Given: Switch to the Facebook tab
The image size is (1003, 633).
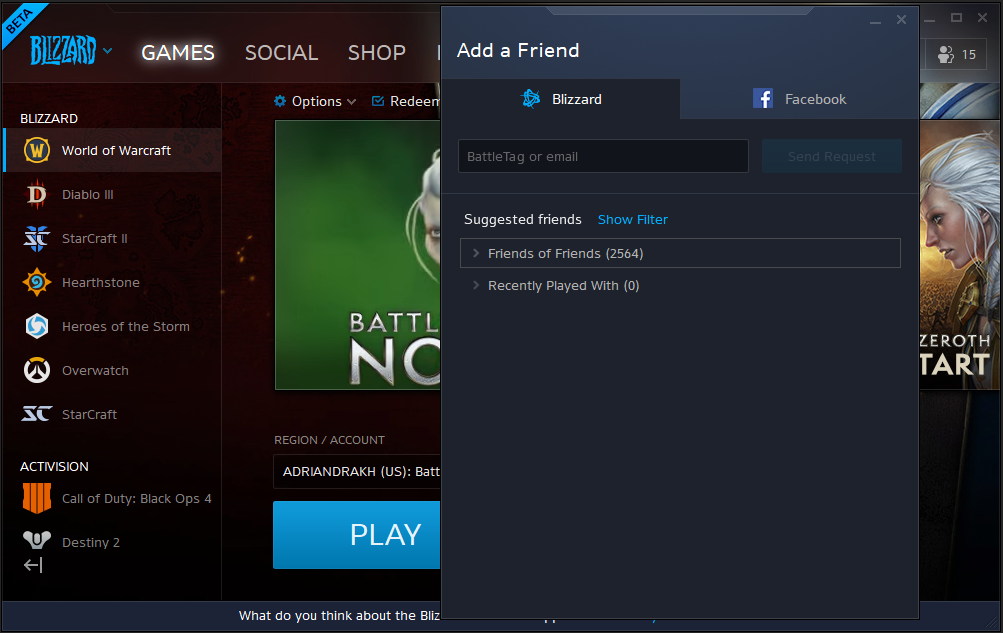Looking at the screenshot, I should point(799,99).
